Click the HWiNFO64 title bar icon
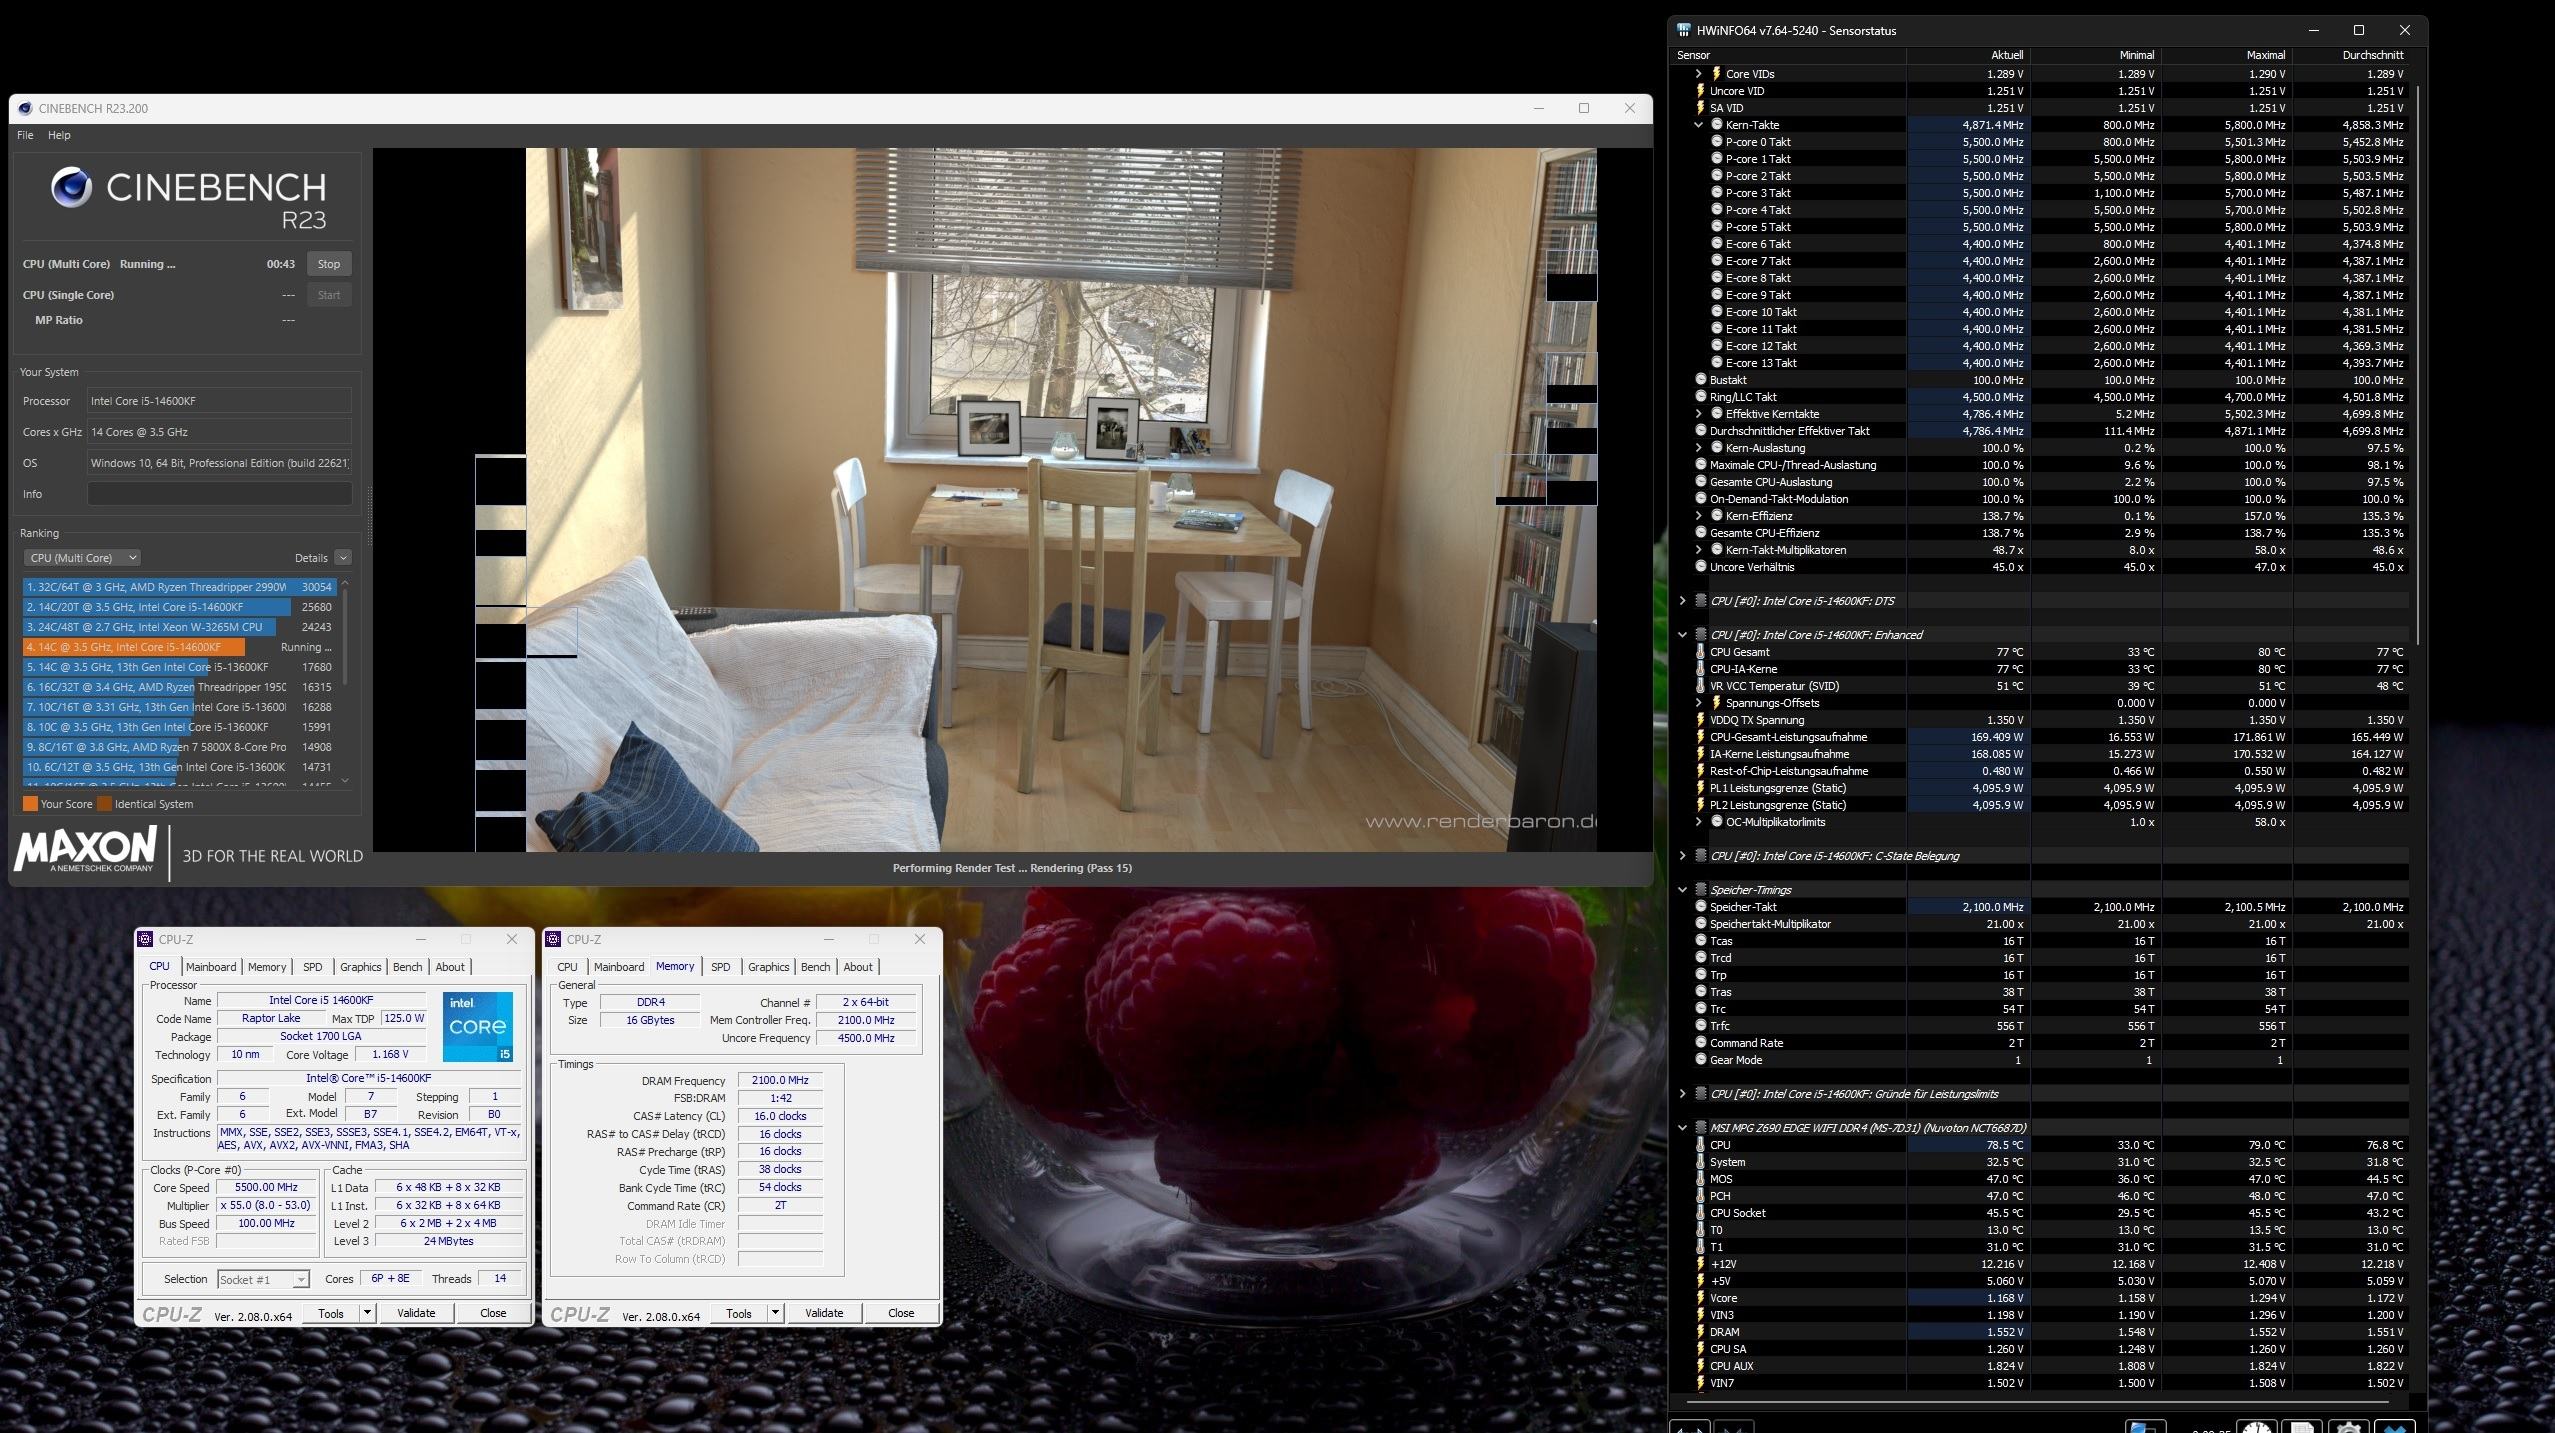This screenshot has width=2555, height=1433. (x=1683, y=30)
